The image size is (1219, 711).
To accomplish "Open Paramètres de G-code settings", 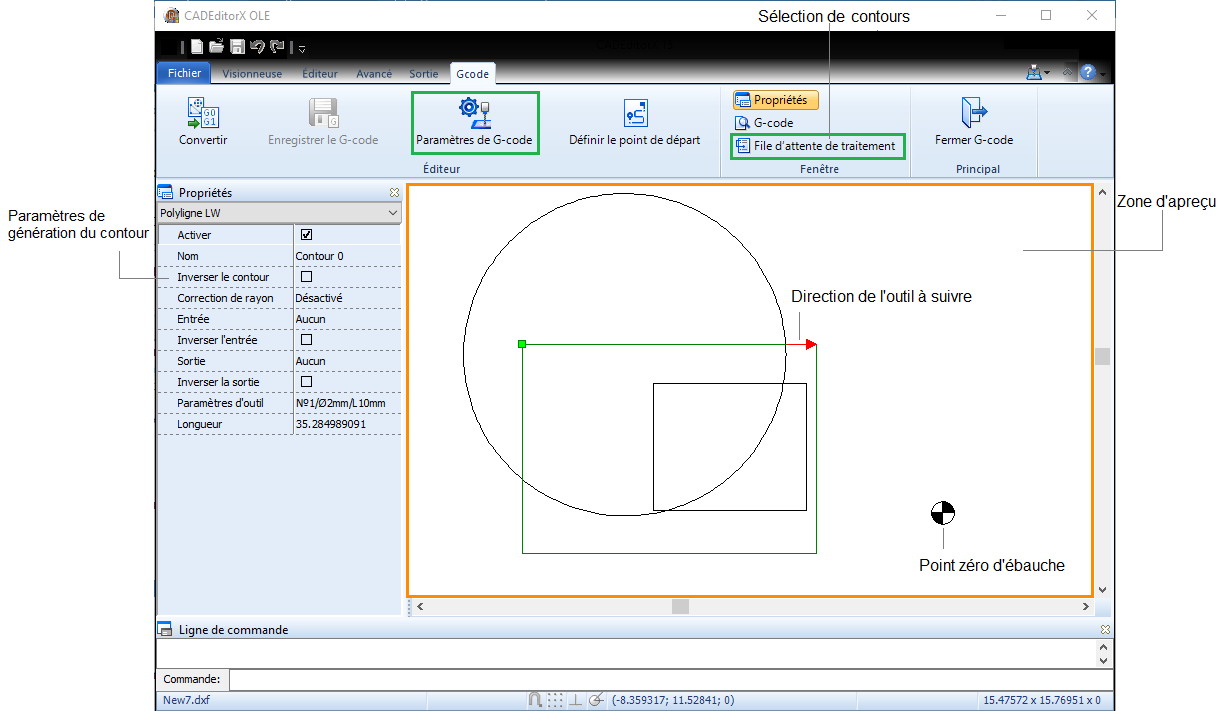I will [x=474, y=122].
